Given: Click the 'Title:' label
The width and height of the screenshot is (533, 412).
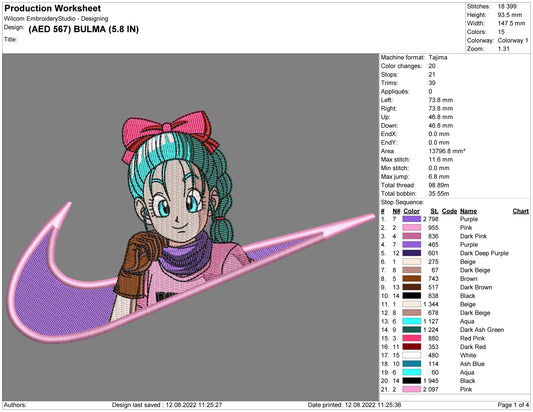Looking at the screenshot, I should pos(11,39).
